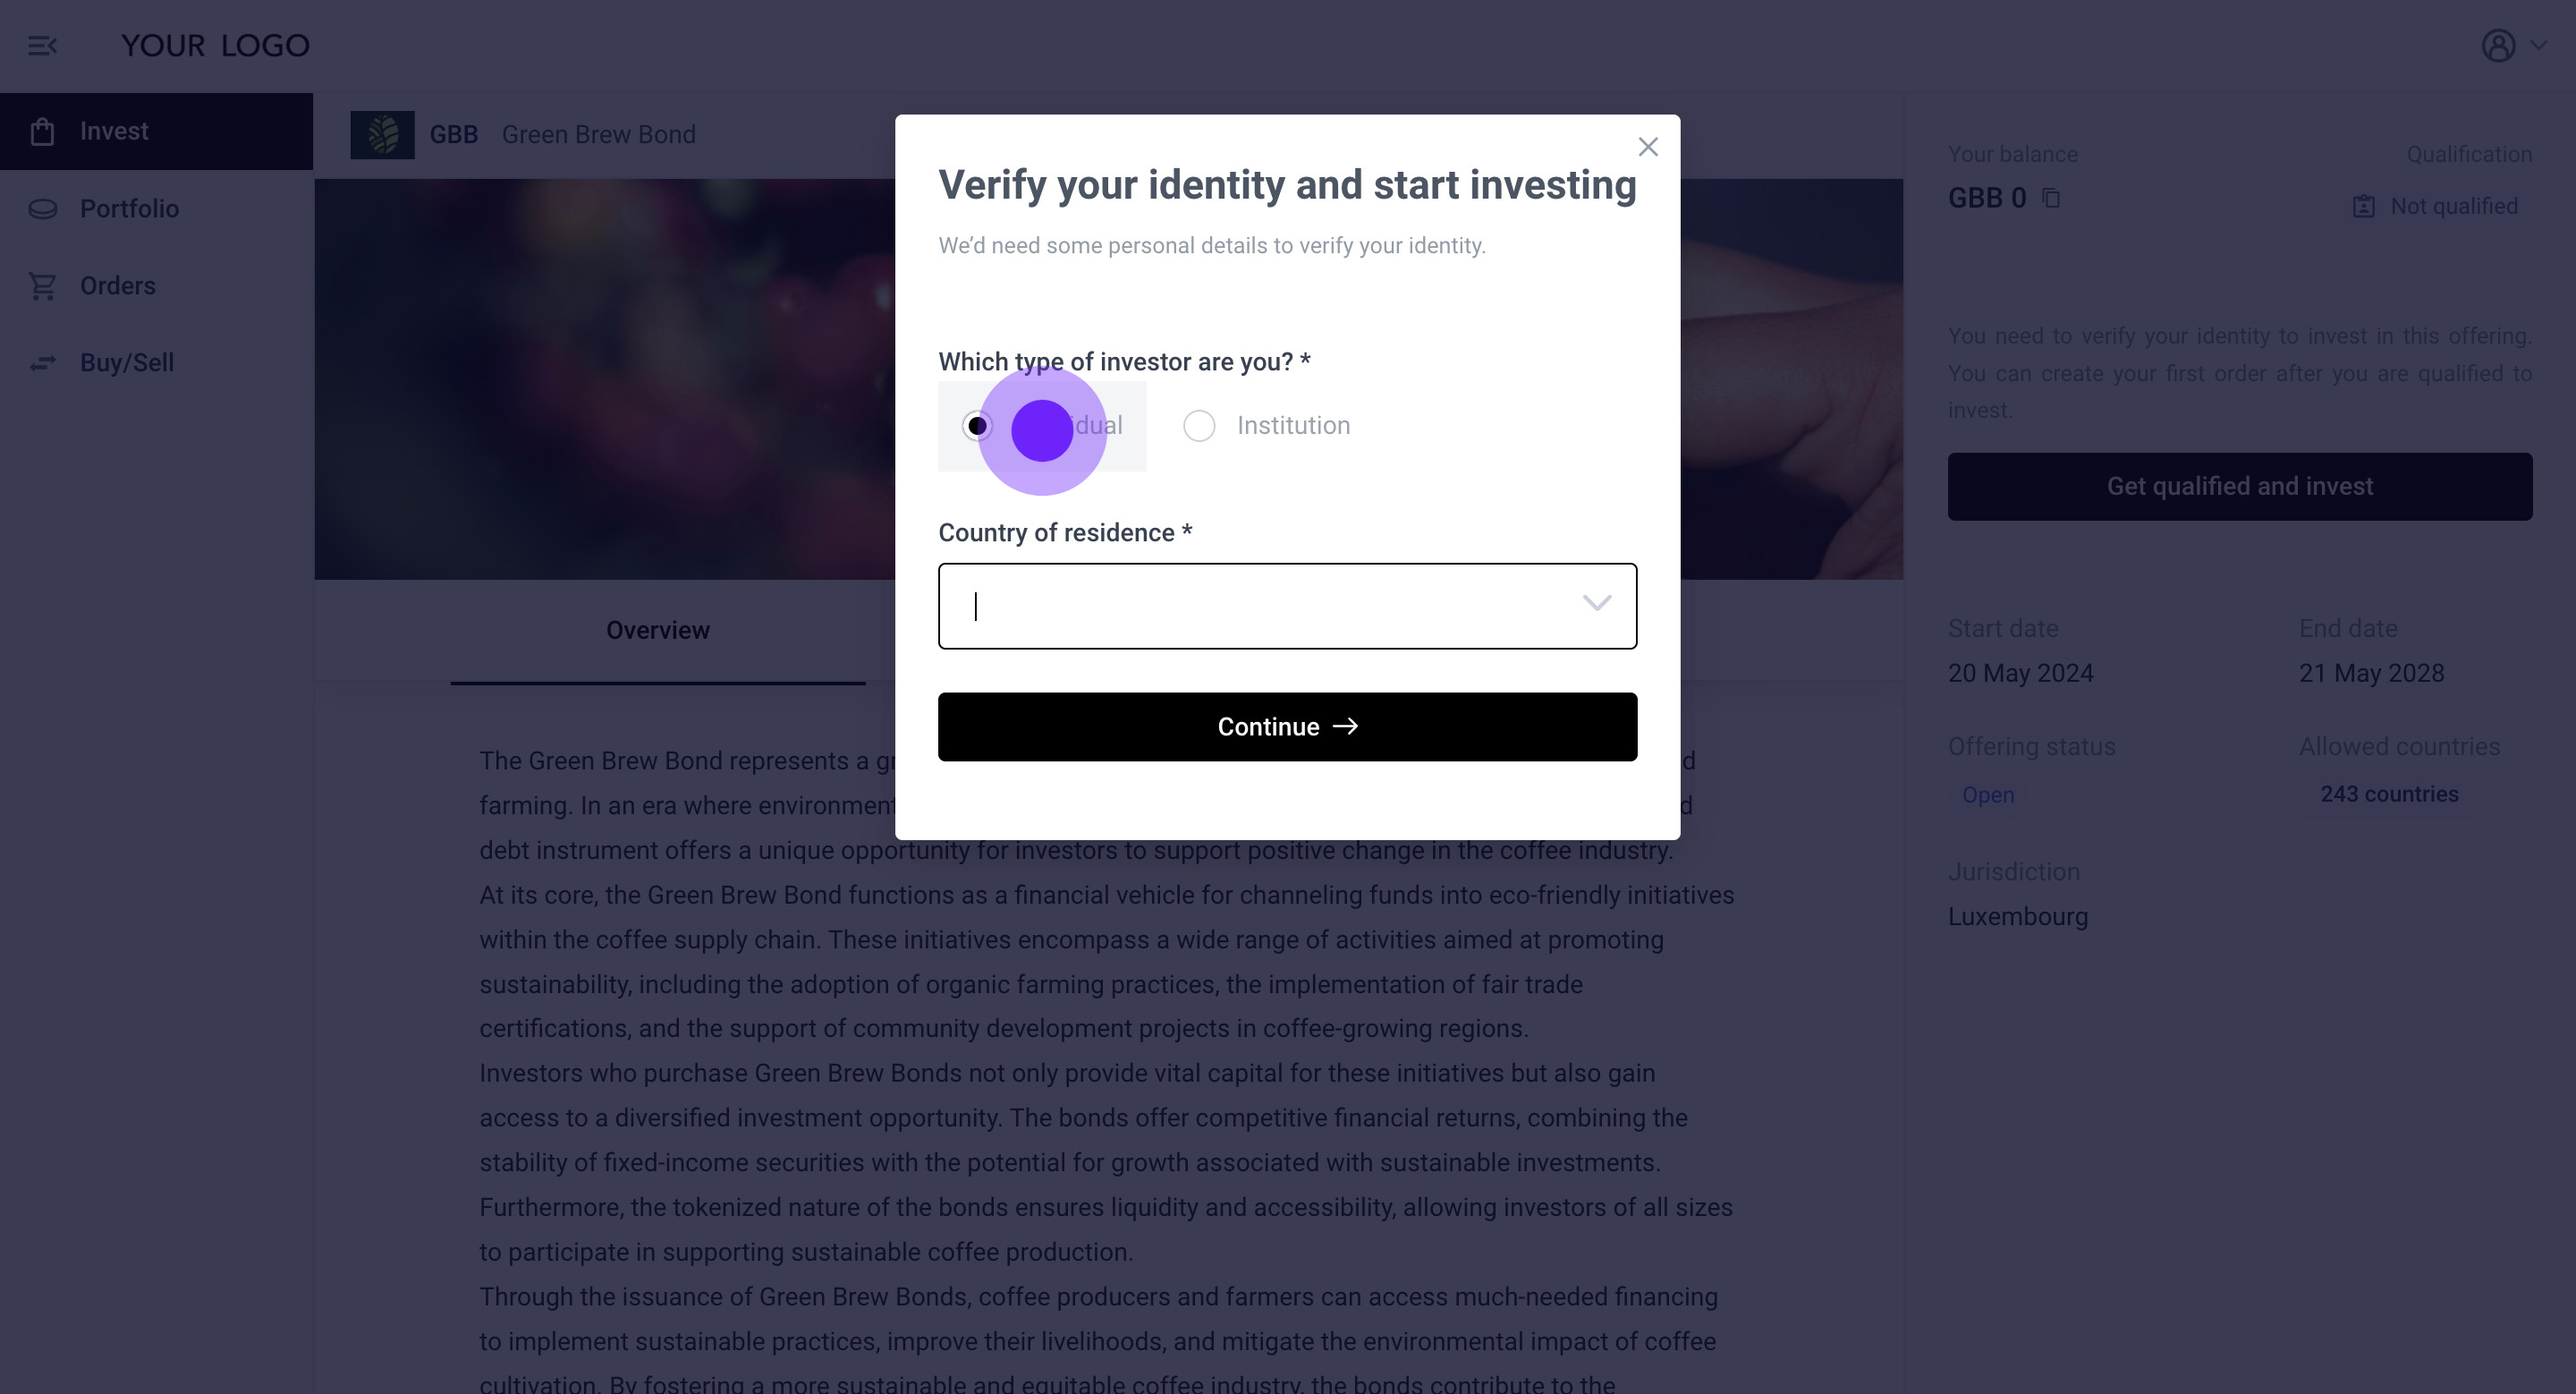Select the Institution investor radio button
The image size is (2576, 1394).
1199,426
